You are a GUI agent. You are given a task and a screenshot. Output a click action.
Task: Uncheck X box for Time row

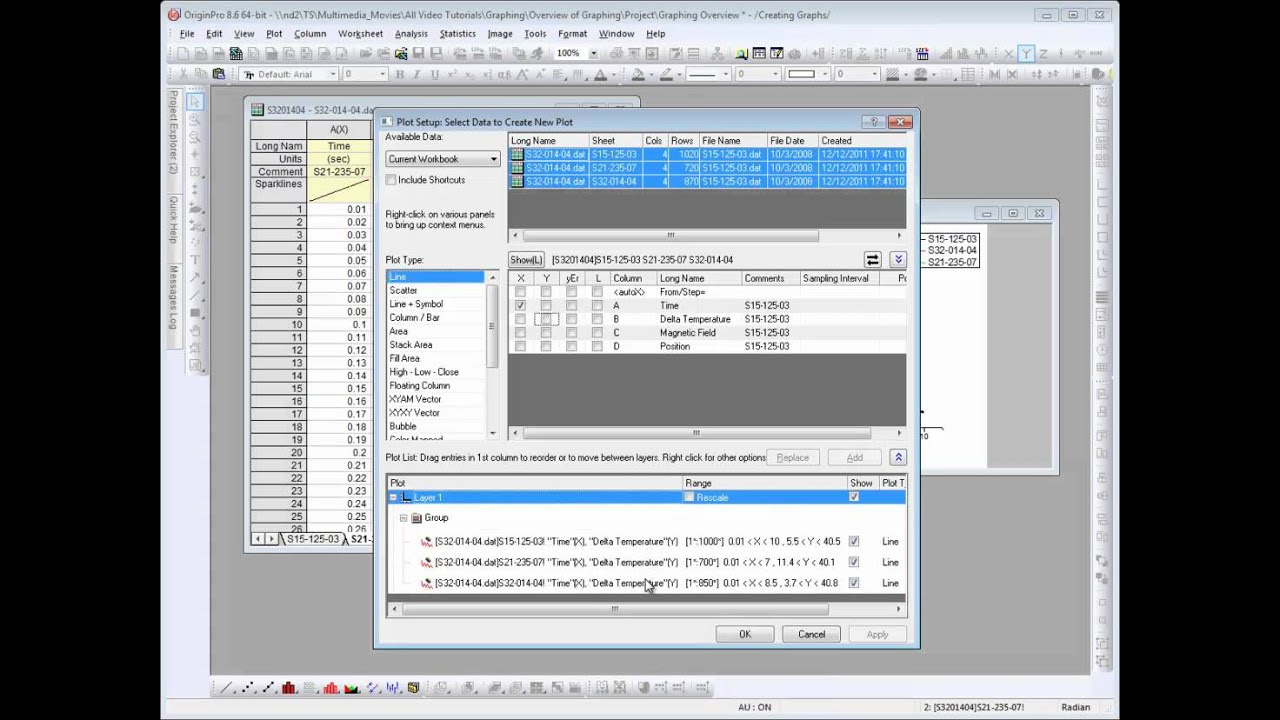click(520, 306)
